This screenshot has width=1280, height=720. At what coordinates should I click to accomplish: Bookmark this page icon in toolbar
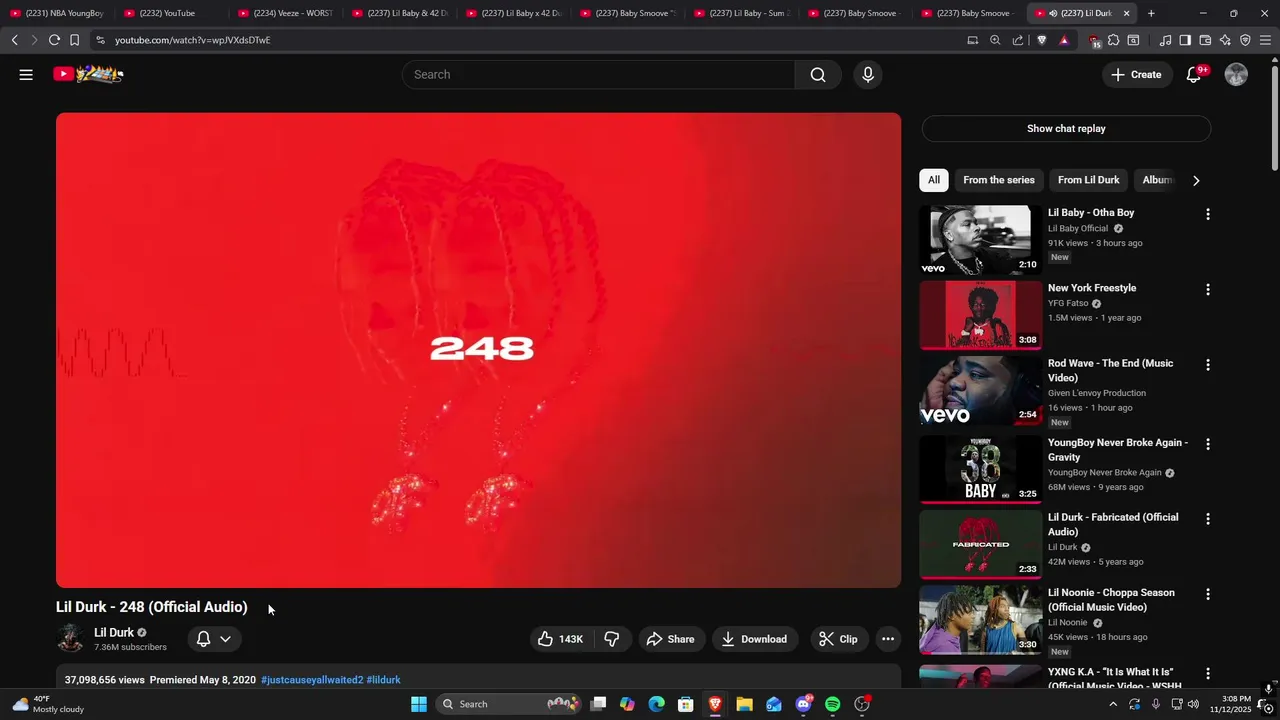click(x=74, y=40)
